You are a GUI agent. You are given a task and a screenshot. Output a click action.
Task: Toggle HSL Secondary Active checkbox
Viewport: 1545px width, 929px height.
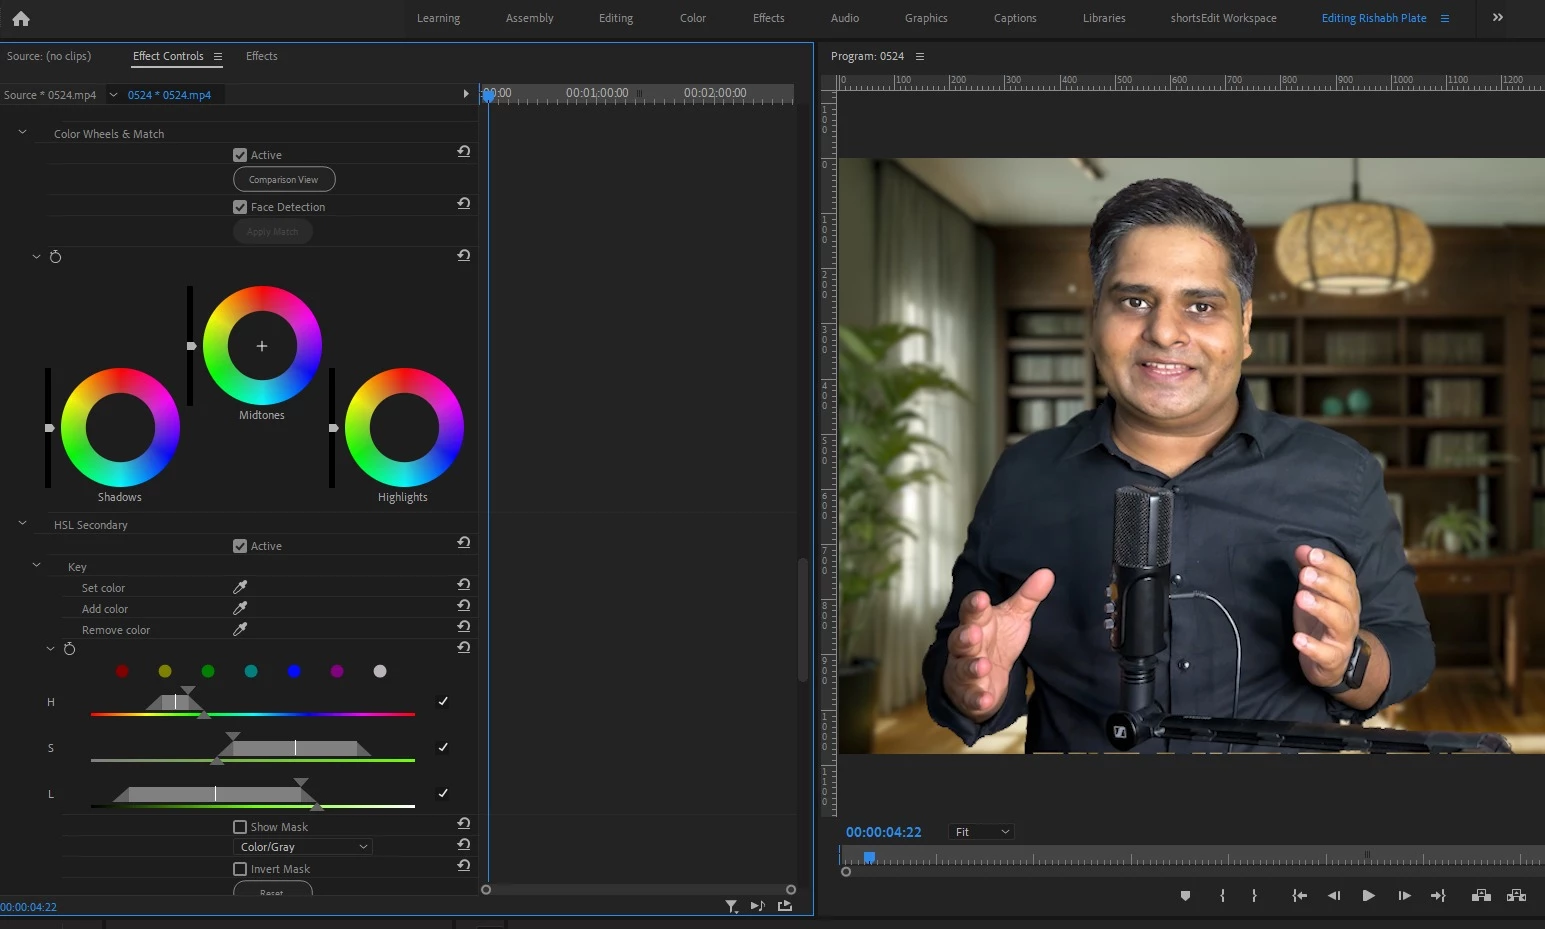click(240, 546)
